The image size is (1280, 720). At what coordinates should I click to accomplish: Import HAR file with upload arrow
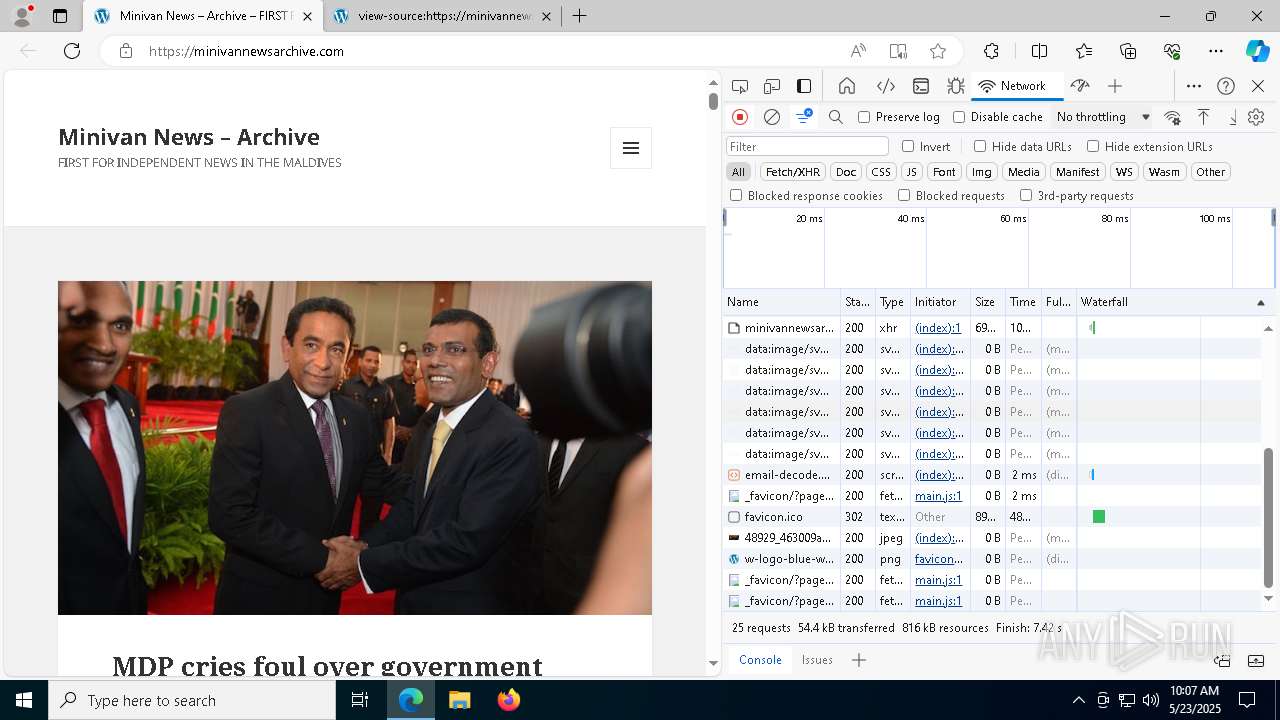pos(1204,117)
